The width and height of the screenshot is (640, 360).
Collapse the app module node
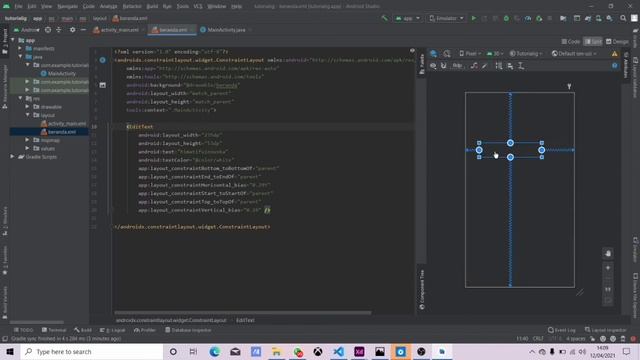point(13,40)
